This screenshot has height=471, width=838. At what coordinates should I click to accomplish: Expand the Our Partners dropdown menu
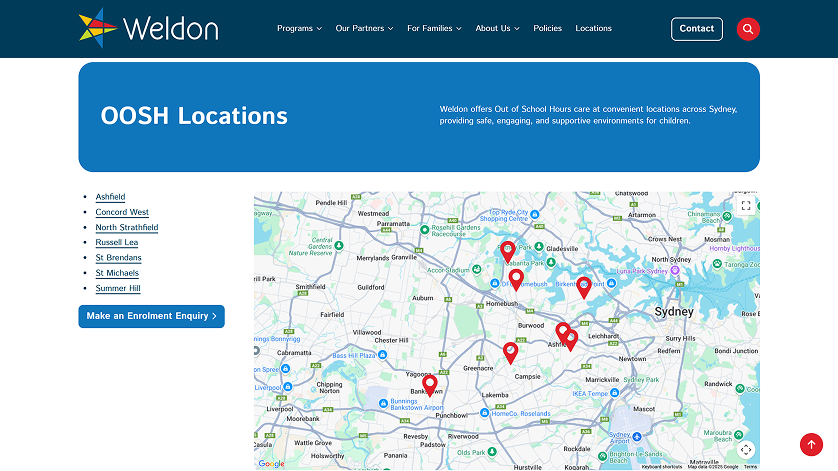(x=364, y=28)
